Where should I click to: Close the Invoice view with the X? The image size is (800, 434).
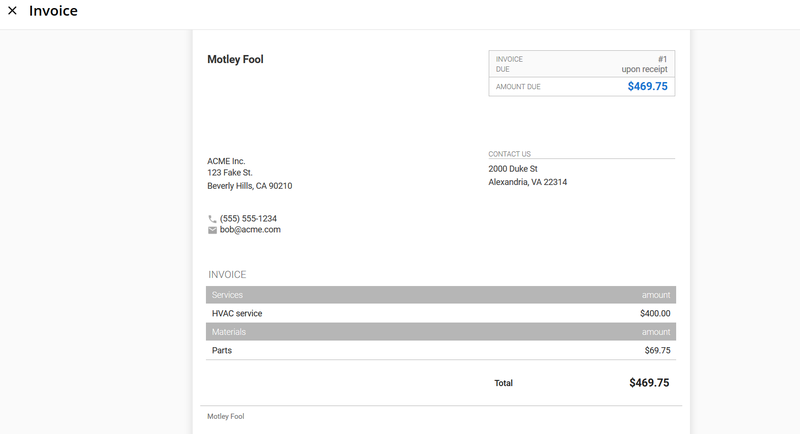(12, 10)
